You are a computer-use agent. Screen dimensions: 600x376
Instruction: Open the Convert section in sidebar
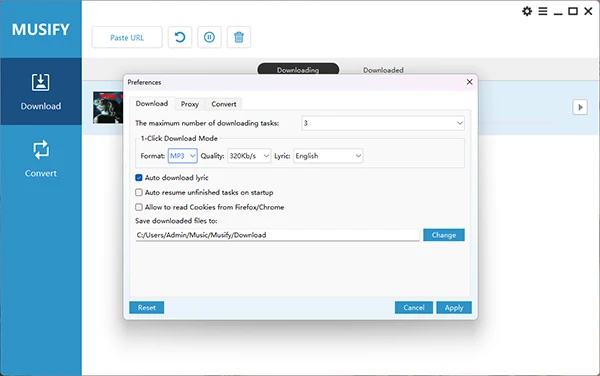(41, 159)
